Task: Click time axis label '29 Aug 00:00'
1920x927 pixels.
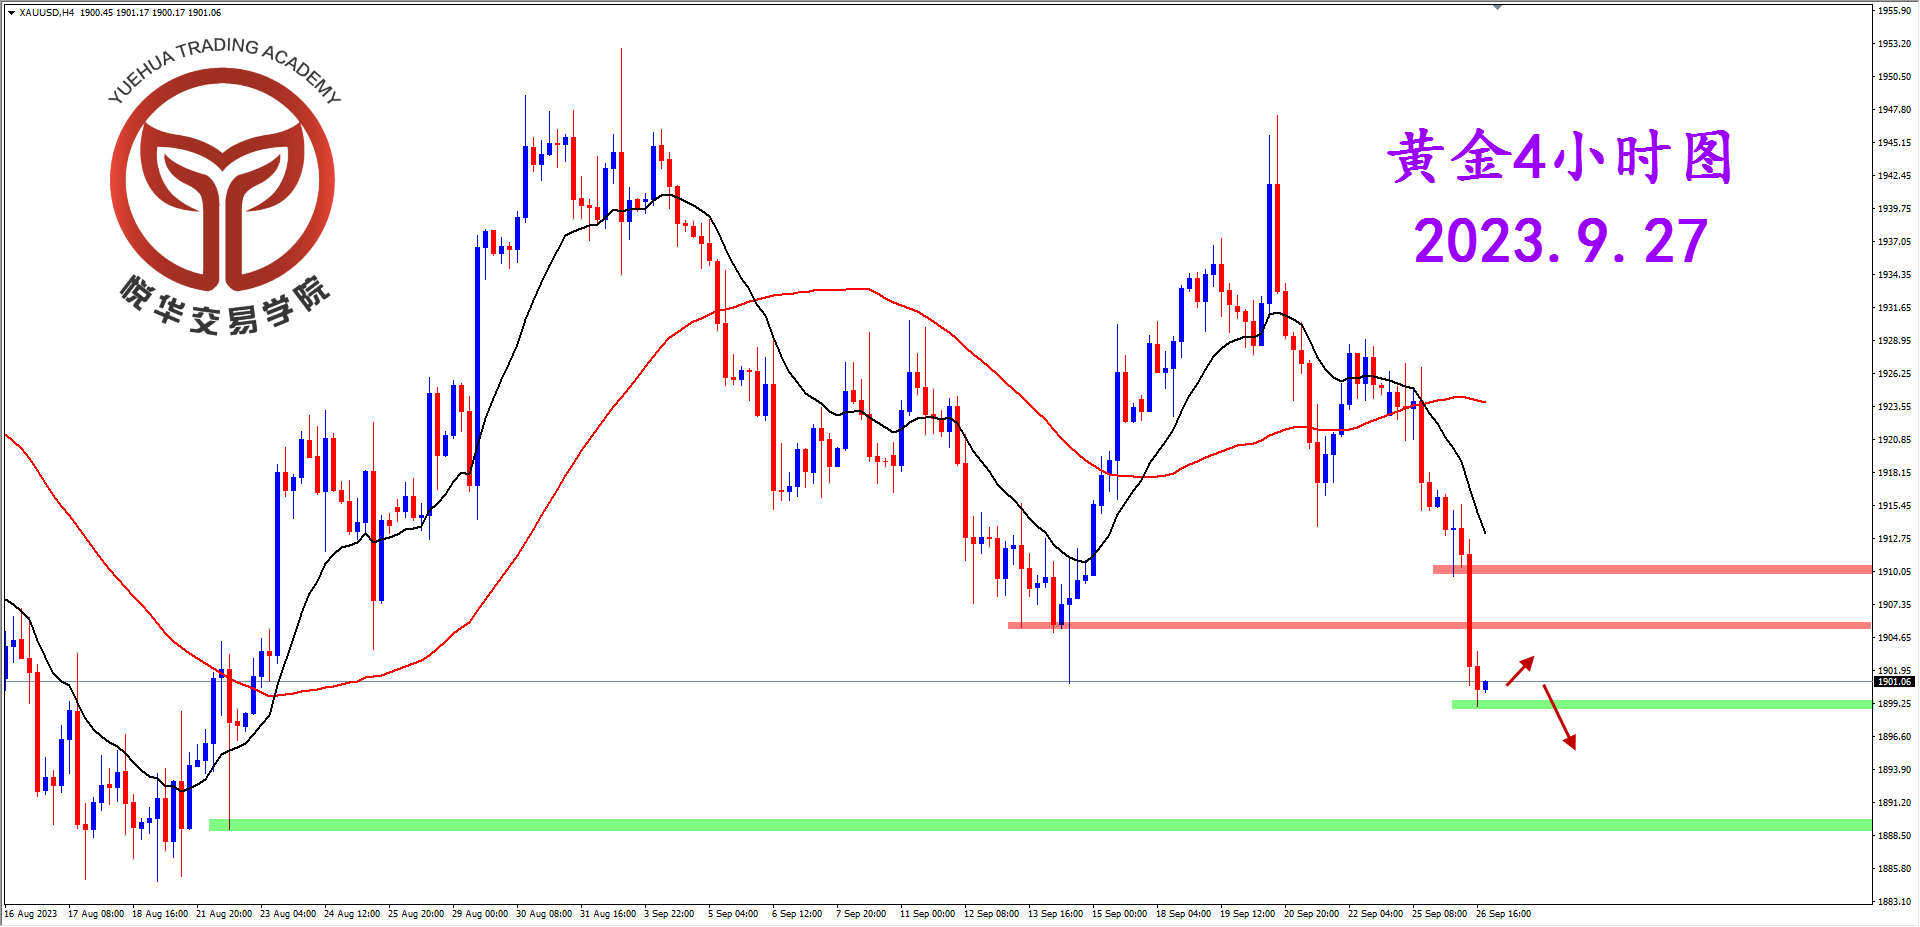Action: tap(480, 914)
